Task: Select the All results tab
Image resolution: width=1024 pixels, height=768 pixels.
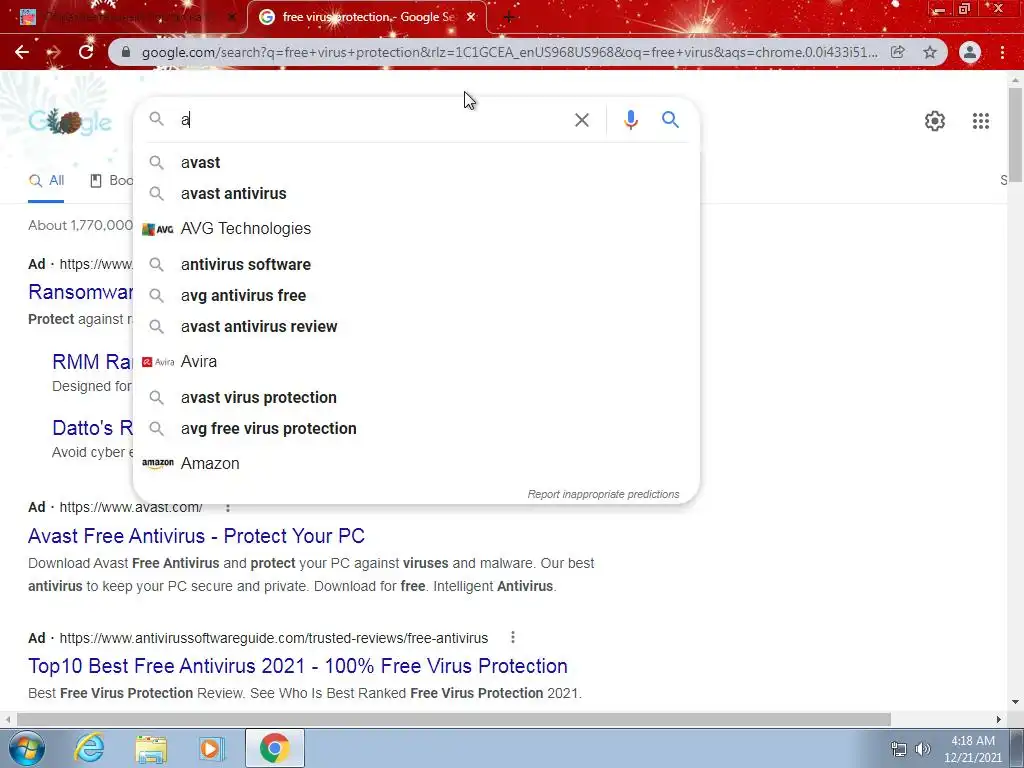Action: click(46, 181)
